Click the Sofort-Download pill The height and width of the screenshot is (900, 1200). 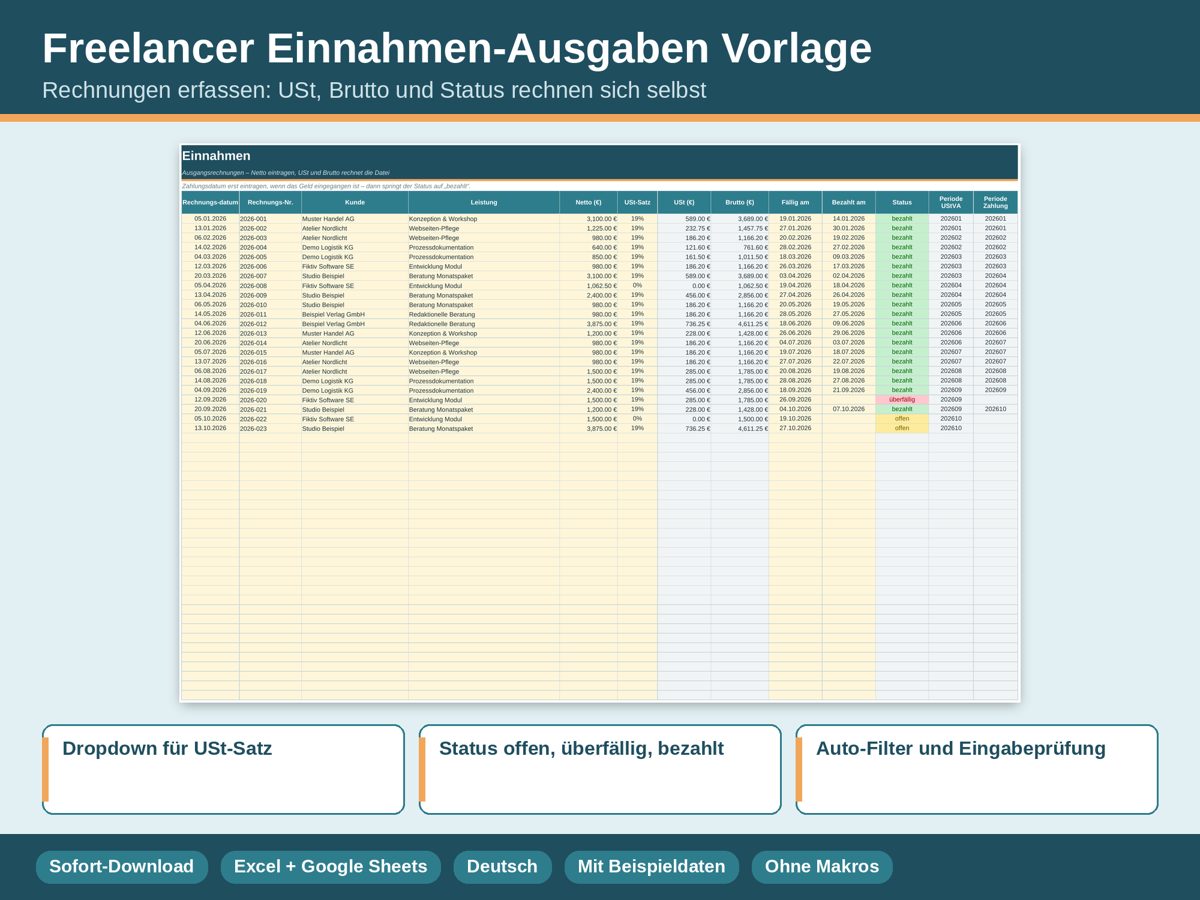tap(122, 867)
